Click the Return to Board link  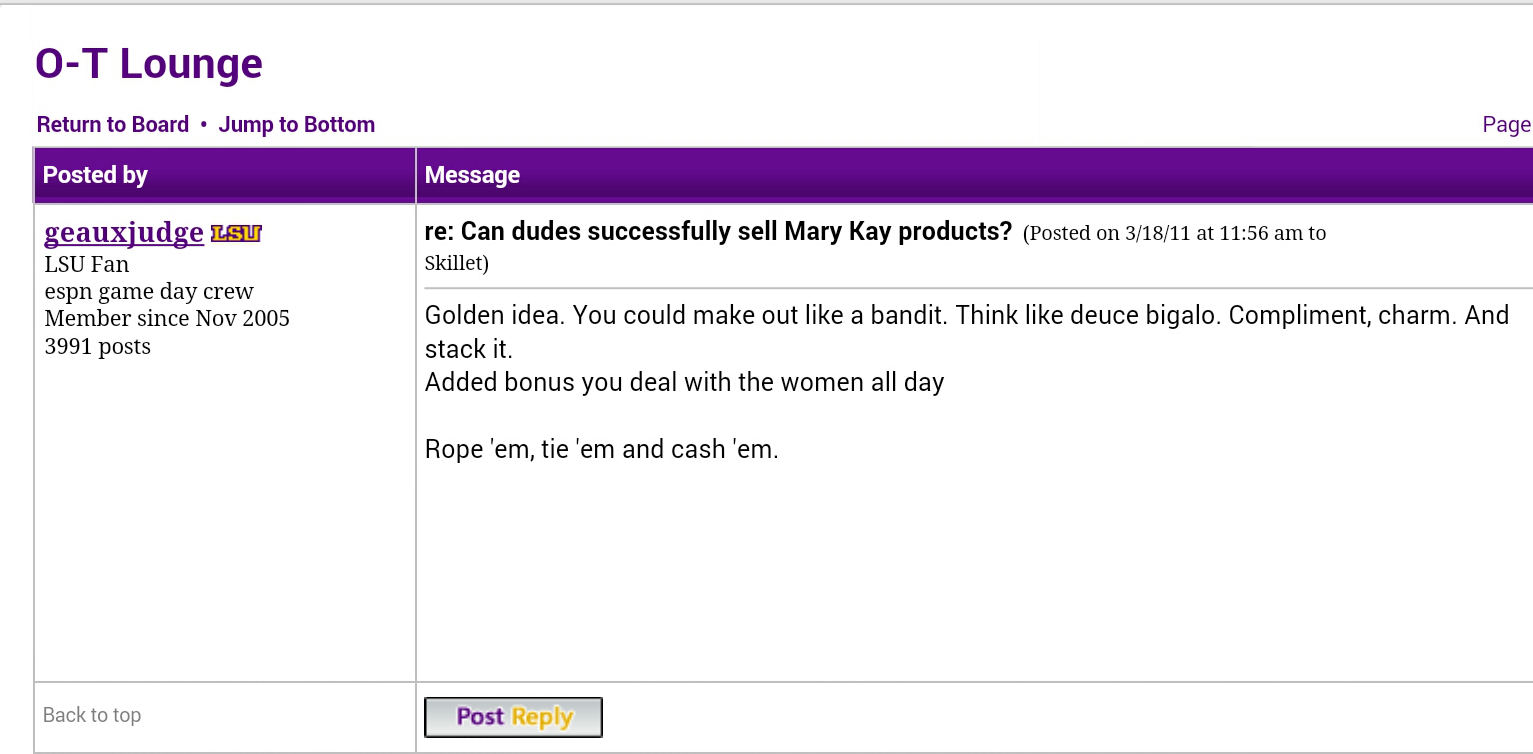[x=113, y=125]
